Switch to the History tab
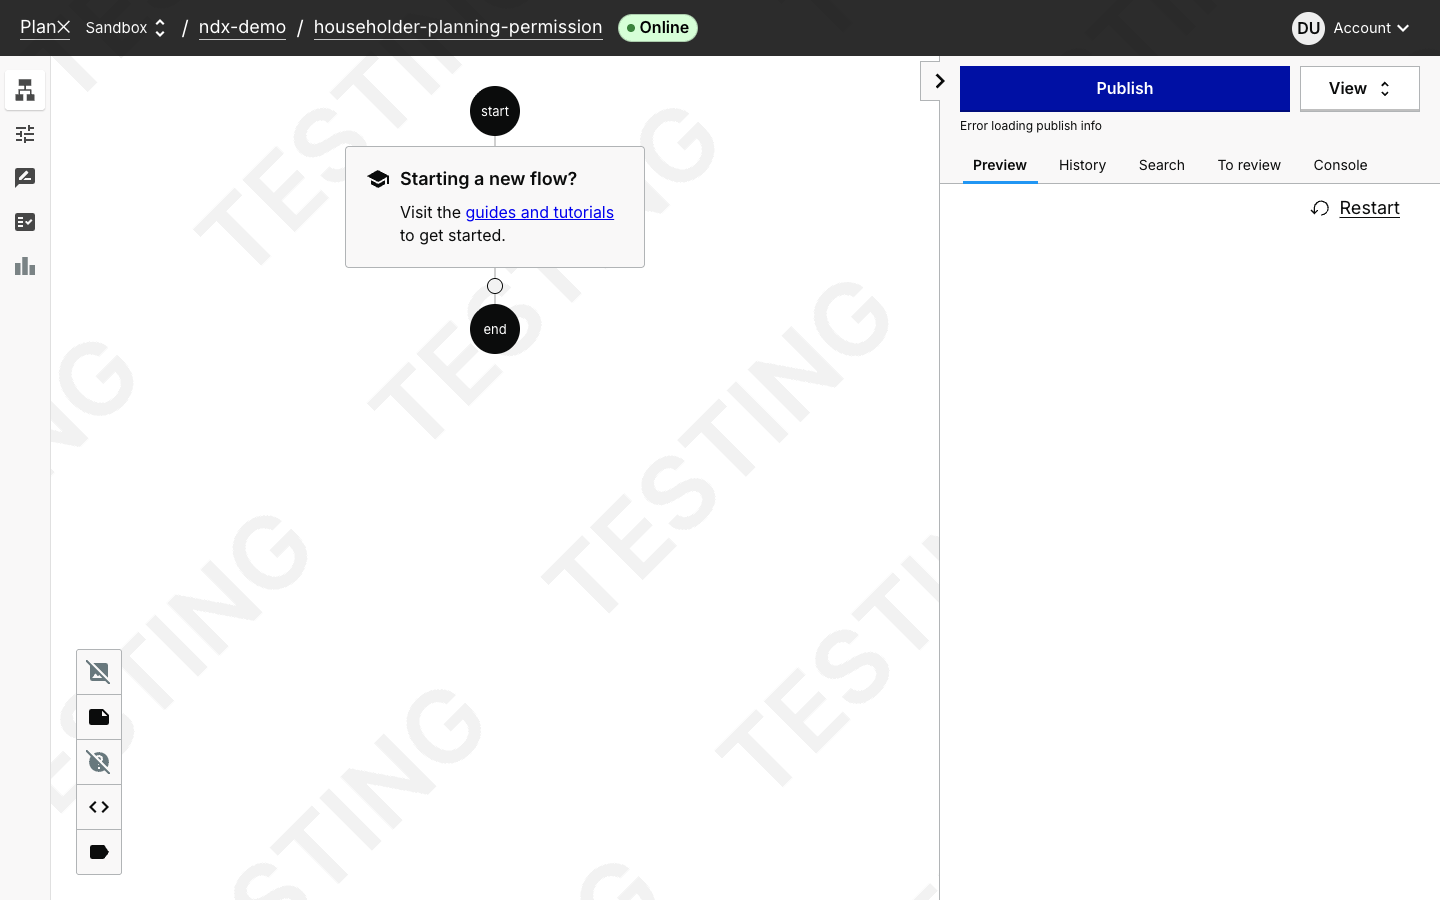1440x900 pixels. click(x=1082, y=165)
